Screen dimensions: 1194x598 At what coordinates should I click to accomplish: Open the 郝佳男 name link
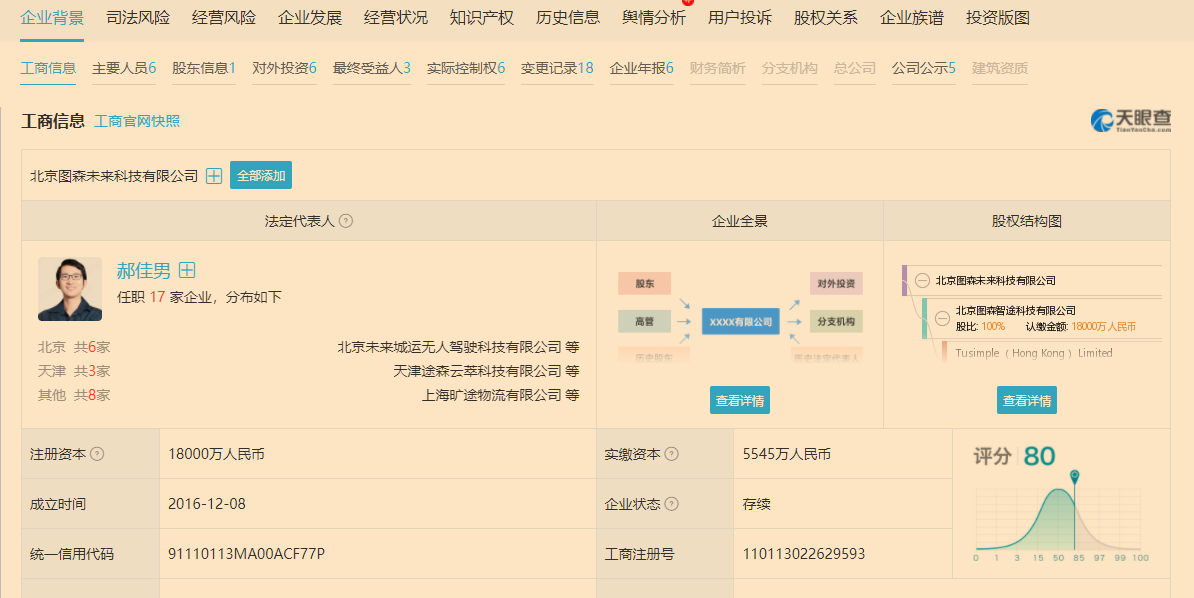click(144, 270)
